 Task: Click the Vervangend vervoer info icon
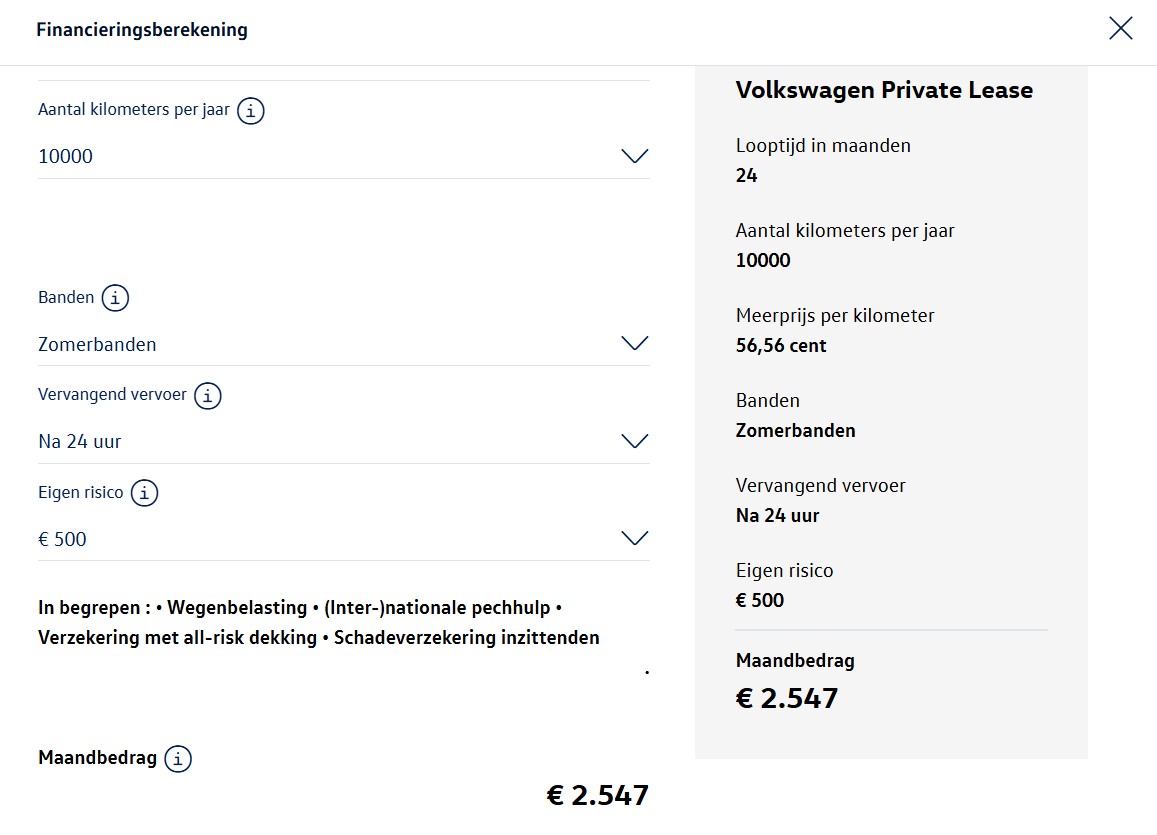(x=207, y=395)
